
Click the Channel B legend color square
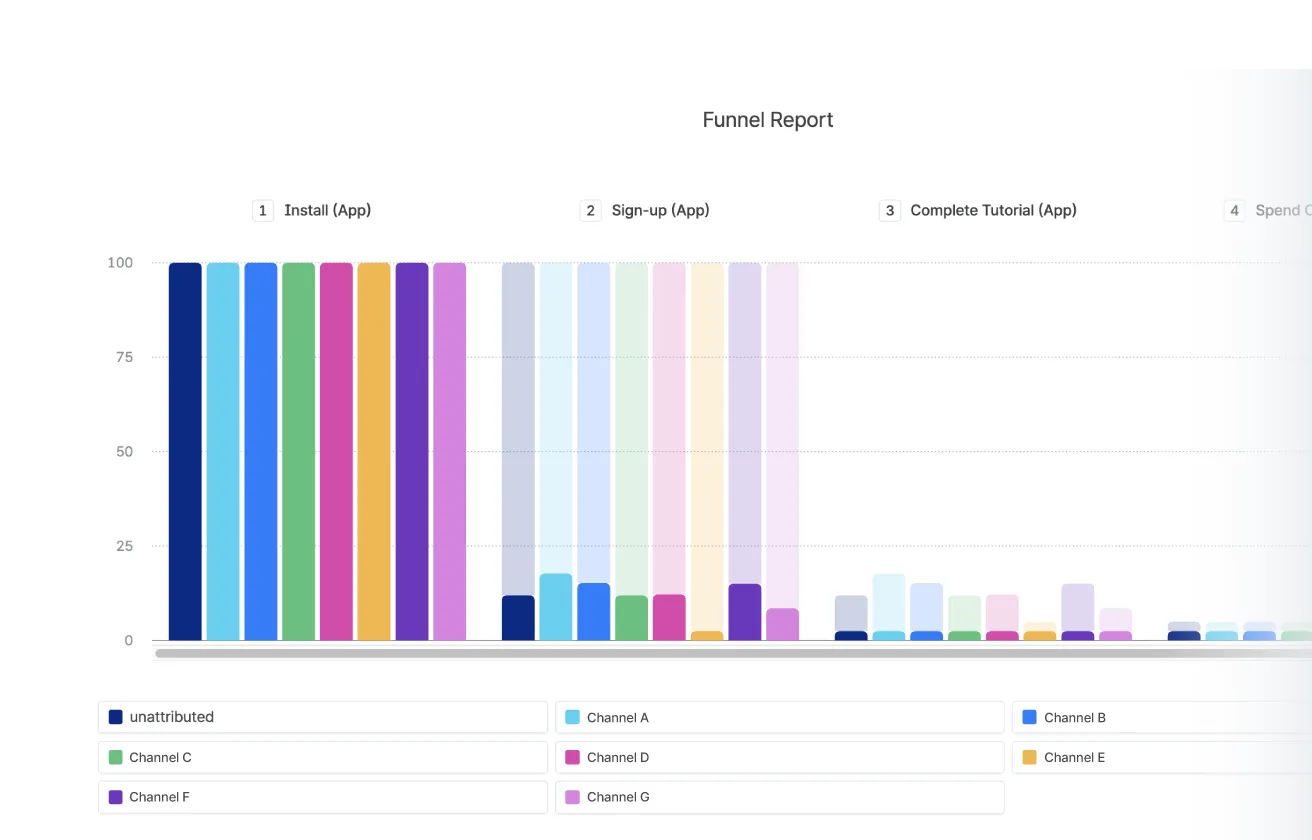[x=1029, y=717]
